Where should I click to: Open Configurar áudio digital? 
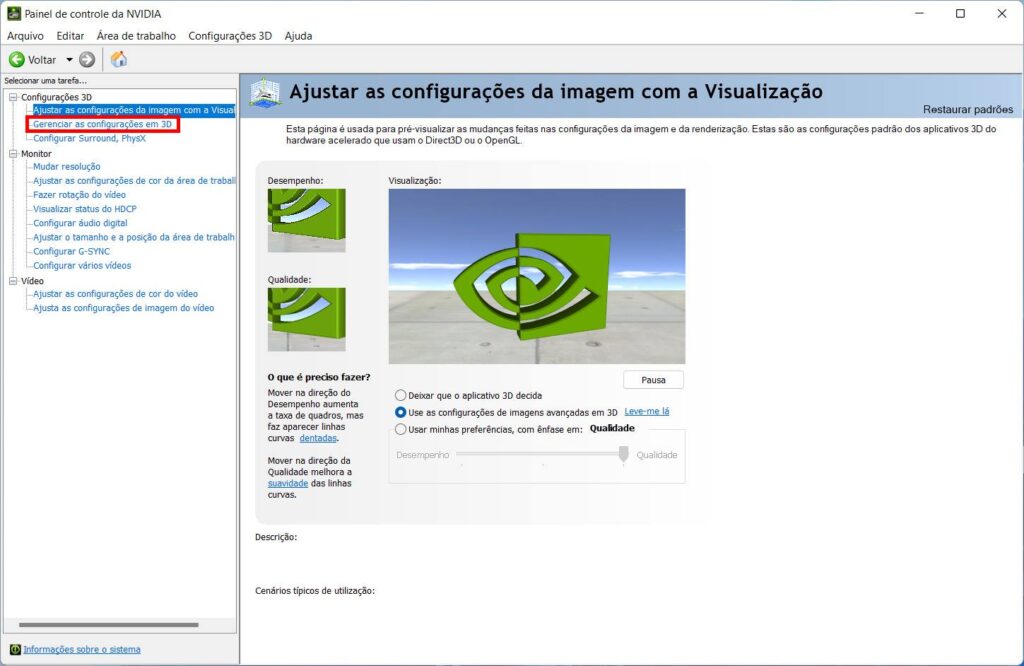point(80,223)
